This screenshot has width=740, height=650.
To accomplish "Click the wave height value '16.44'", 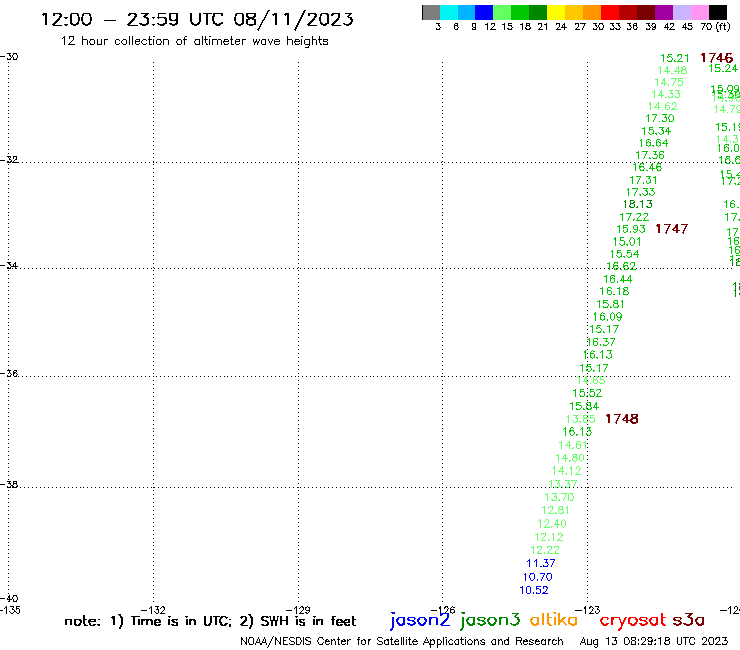I will pos(617,279).
